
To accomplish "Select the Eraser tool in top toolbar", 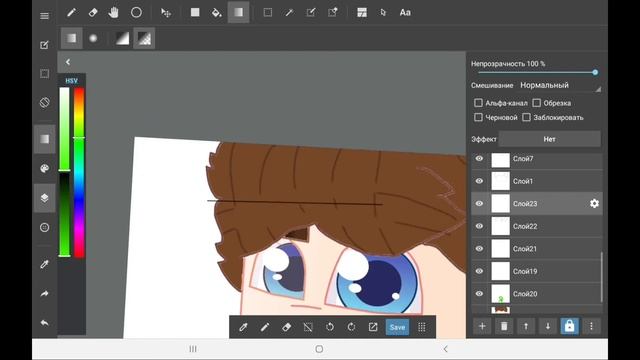I will click(x=93, y=13).
